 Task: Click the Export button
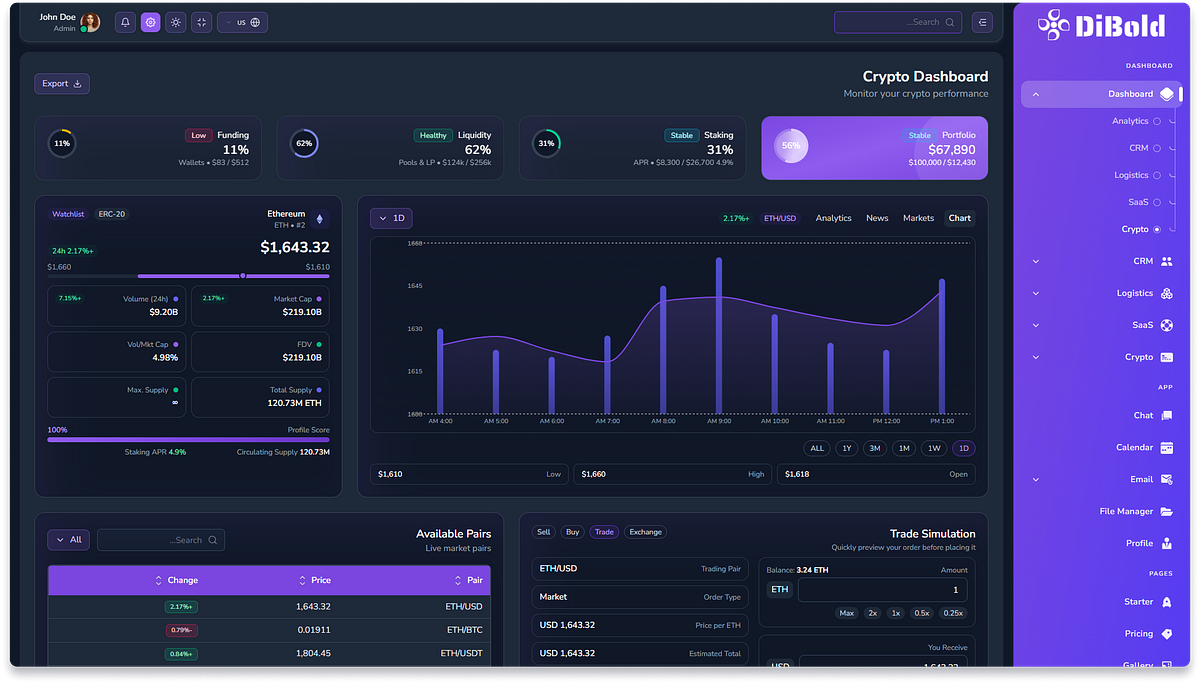click(x=62, y=84)
